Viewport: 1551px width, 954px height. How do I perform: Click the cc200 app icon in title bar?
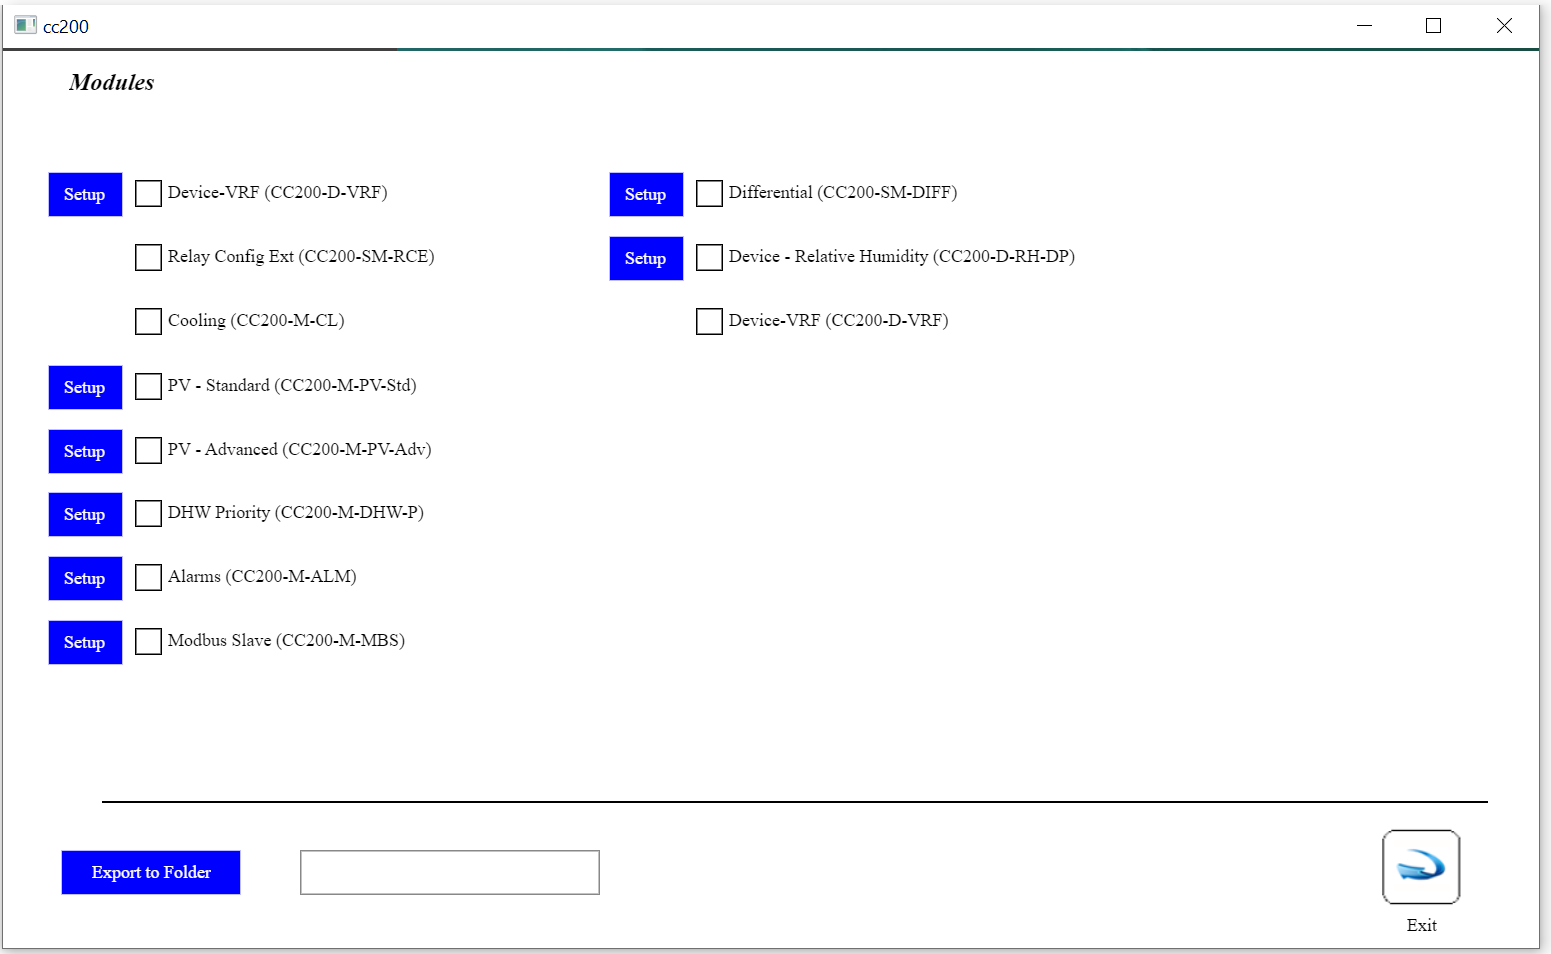tap(25, 25)
